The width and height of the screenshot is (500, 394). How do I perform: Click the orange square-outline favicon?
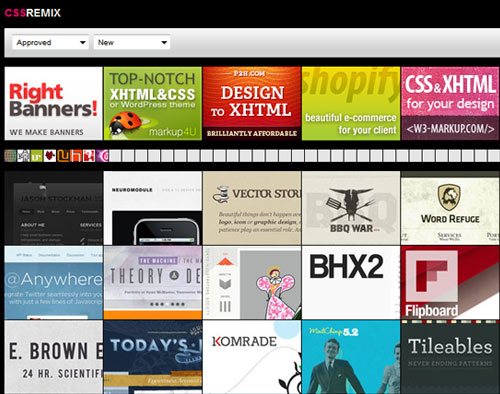click(76, 156)
